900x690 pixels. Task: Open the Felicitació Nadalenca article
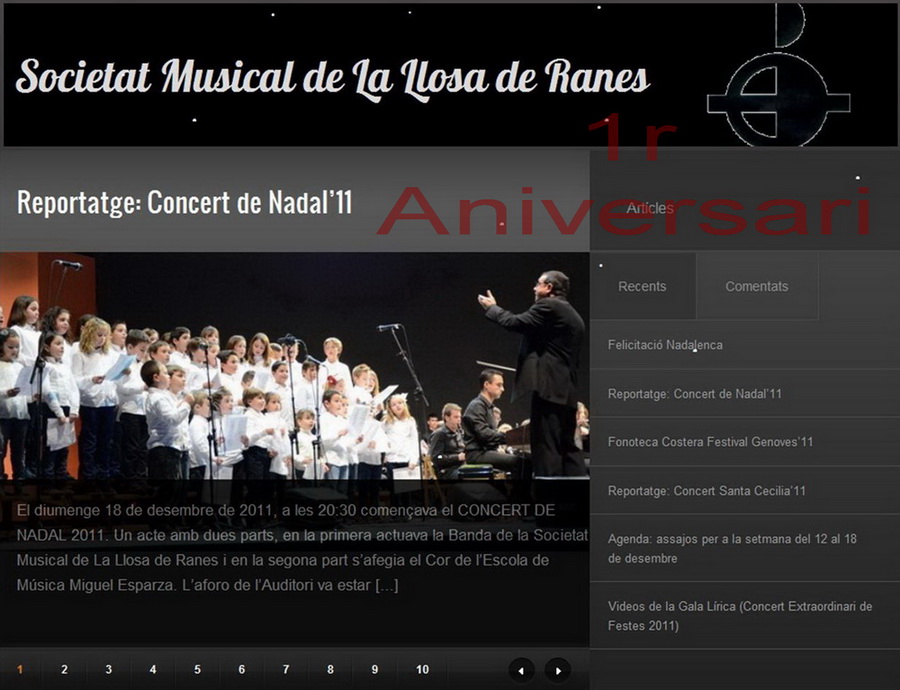[665, 345]
